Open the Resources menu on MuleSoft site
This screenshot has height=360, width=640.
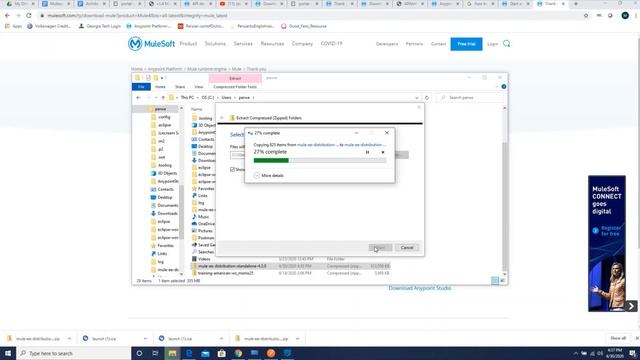tap(272, 43)
